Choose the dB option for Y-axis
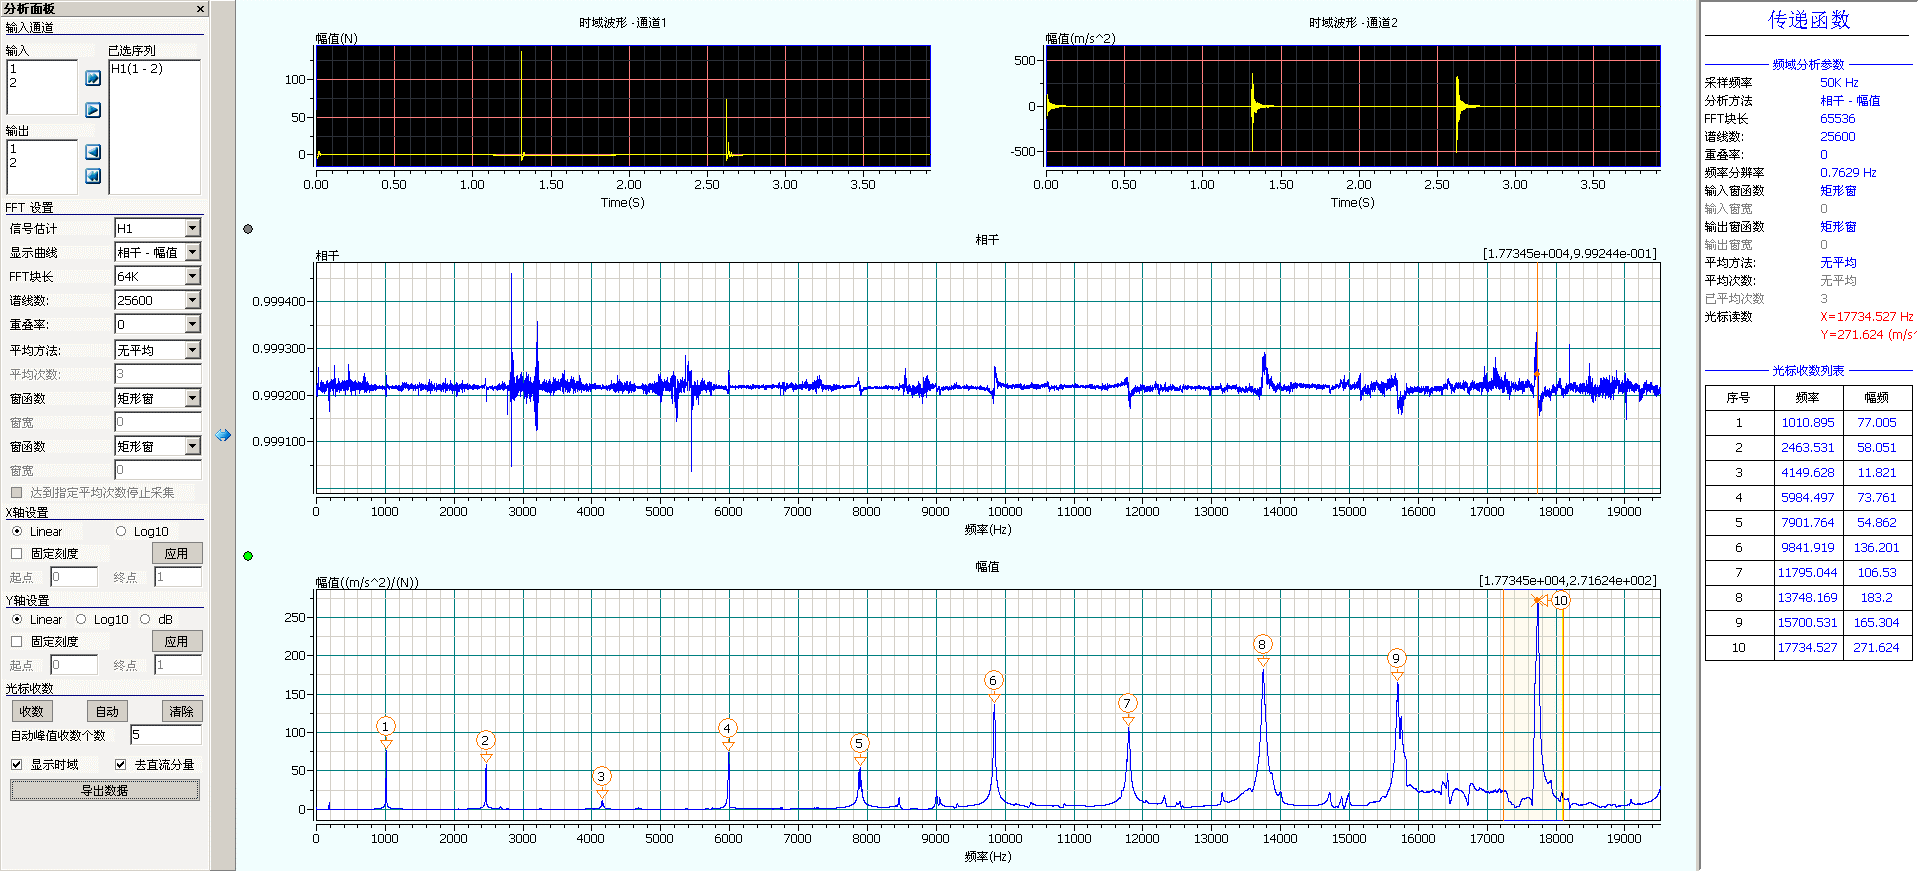This screenshot has width=1919, height=871. pyautogui.click(x=146, y=620)
